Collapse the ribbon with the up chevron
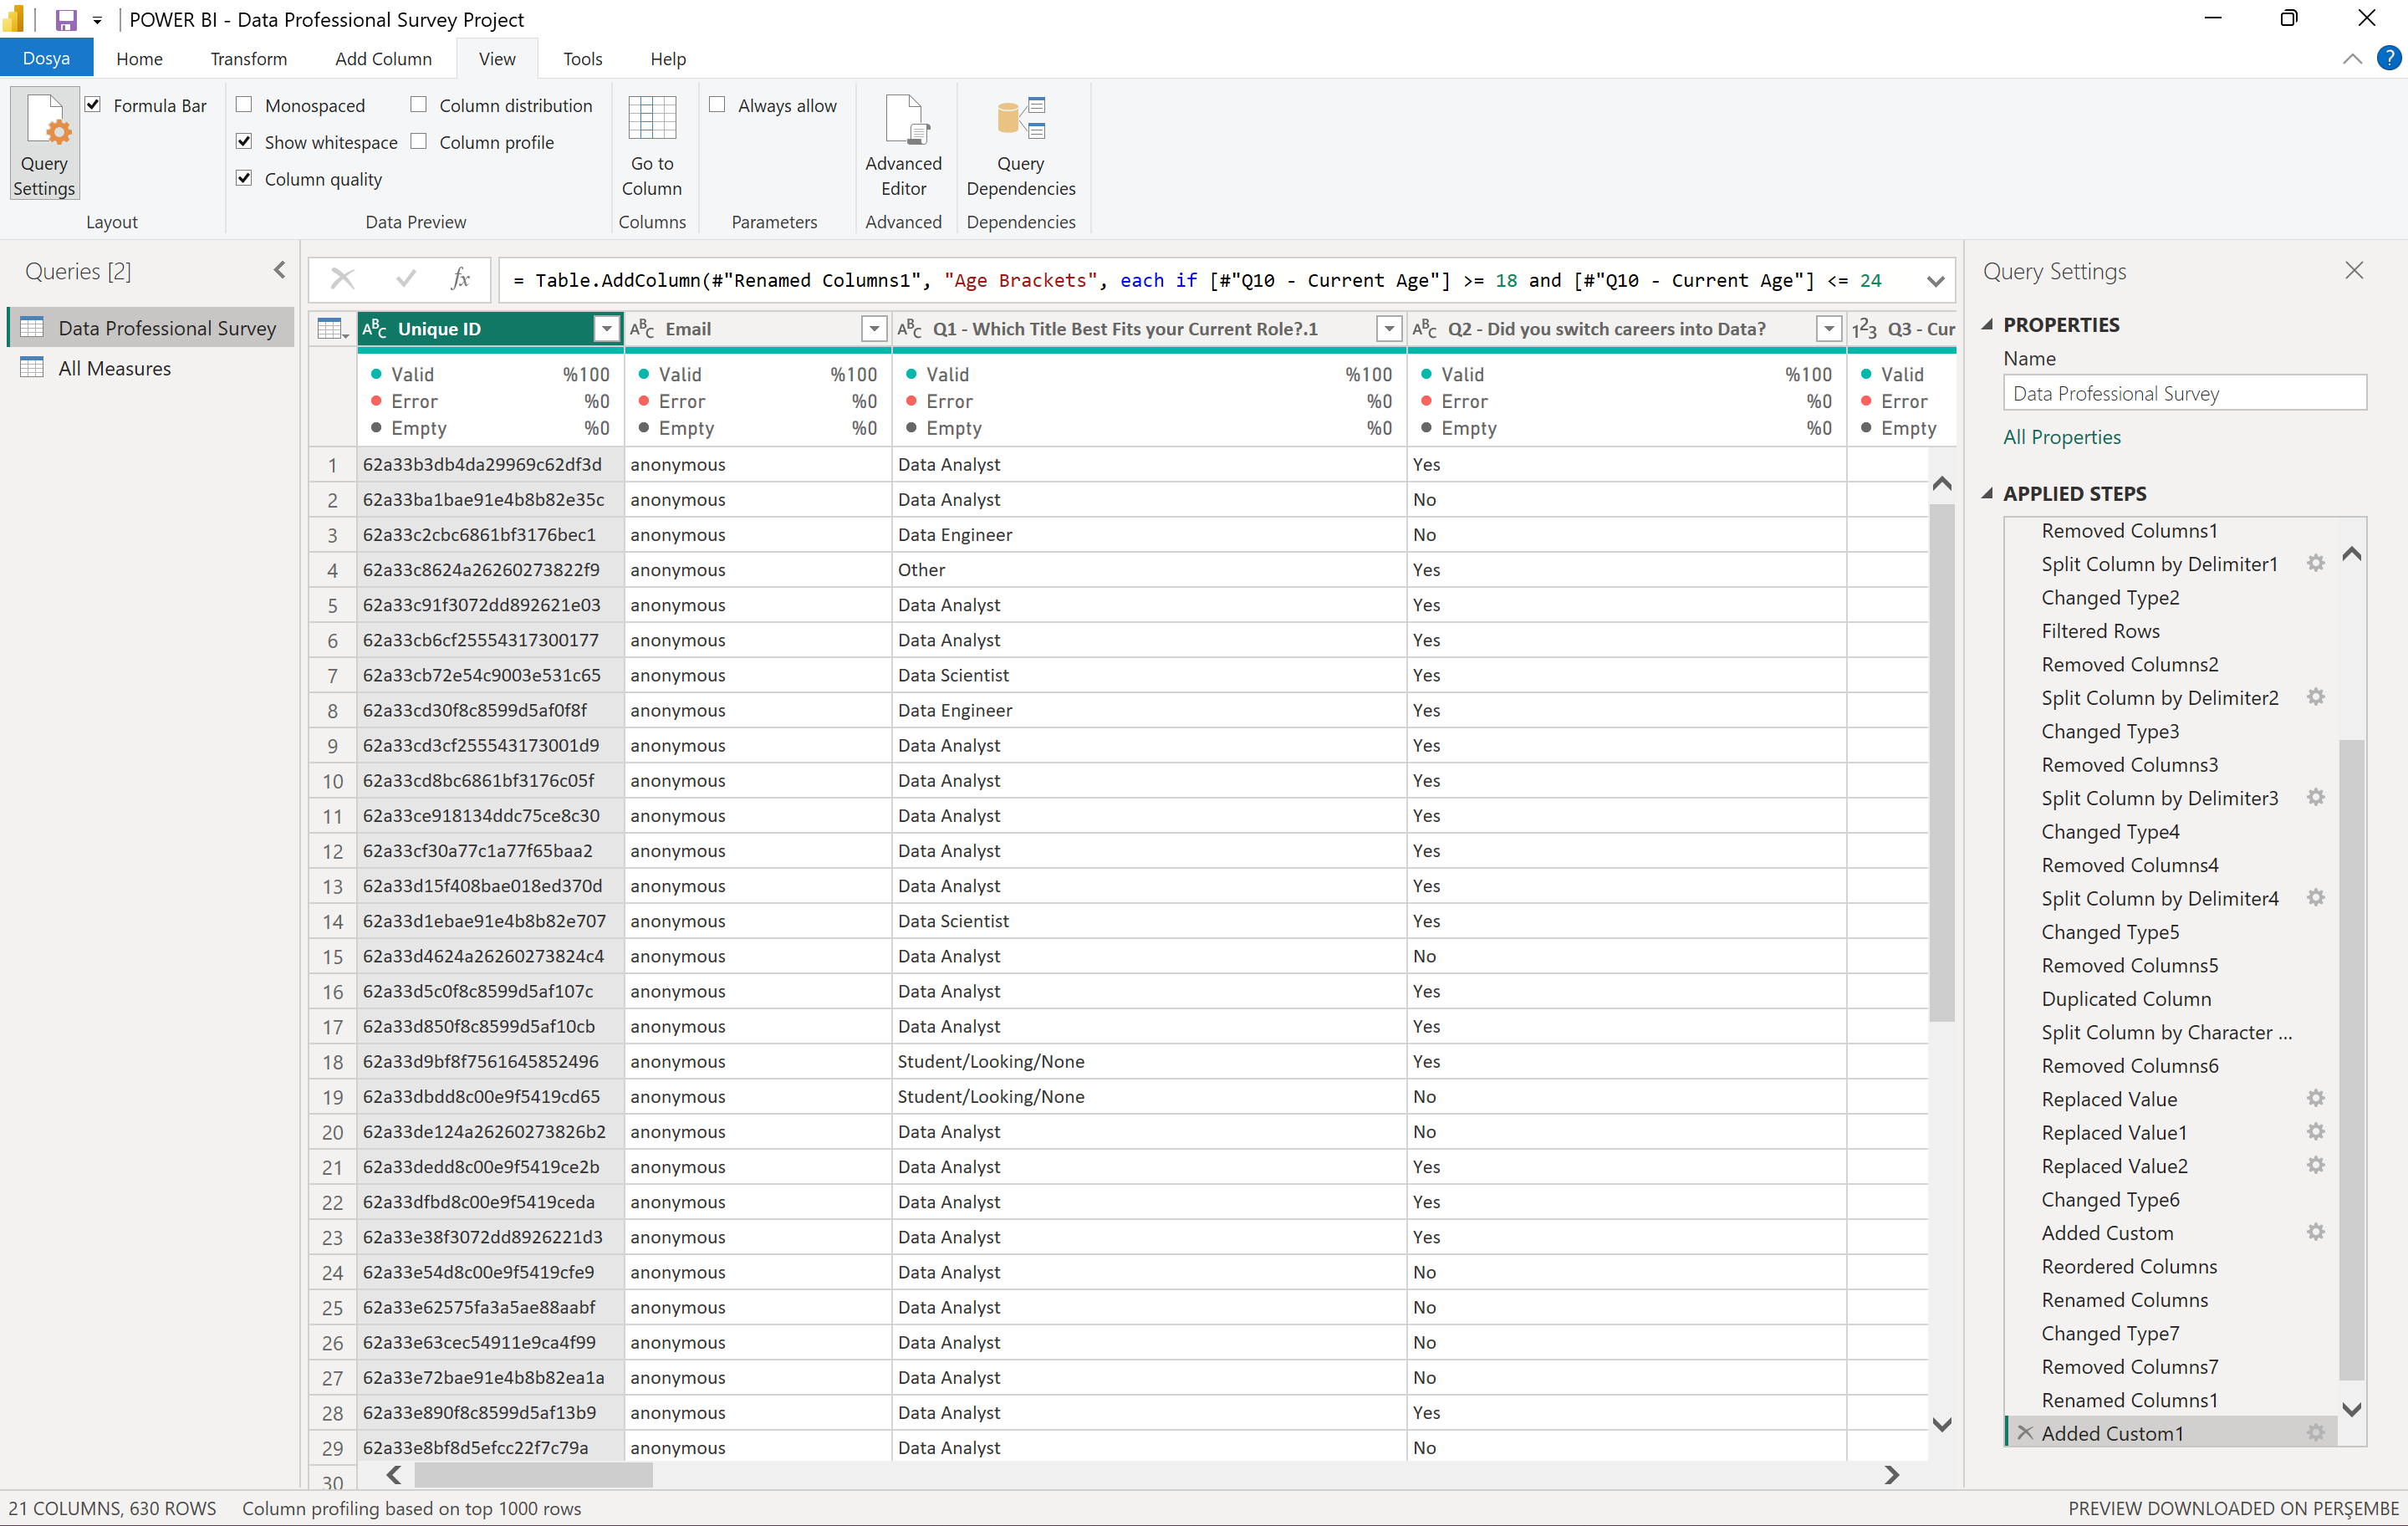Image resolution: width=2408 pixels, height=1526 pixels. click(2352, 59)
